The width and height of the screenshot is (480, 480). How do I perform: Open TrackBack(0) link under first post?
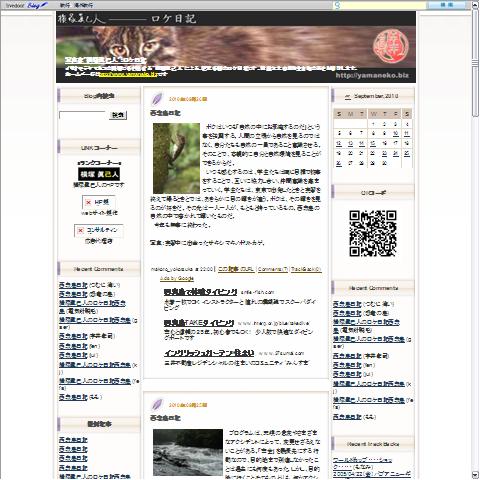tap(306, 269)
